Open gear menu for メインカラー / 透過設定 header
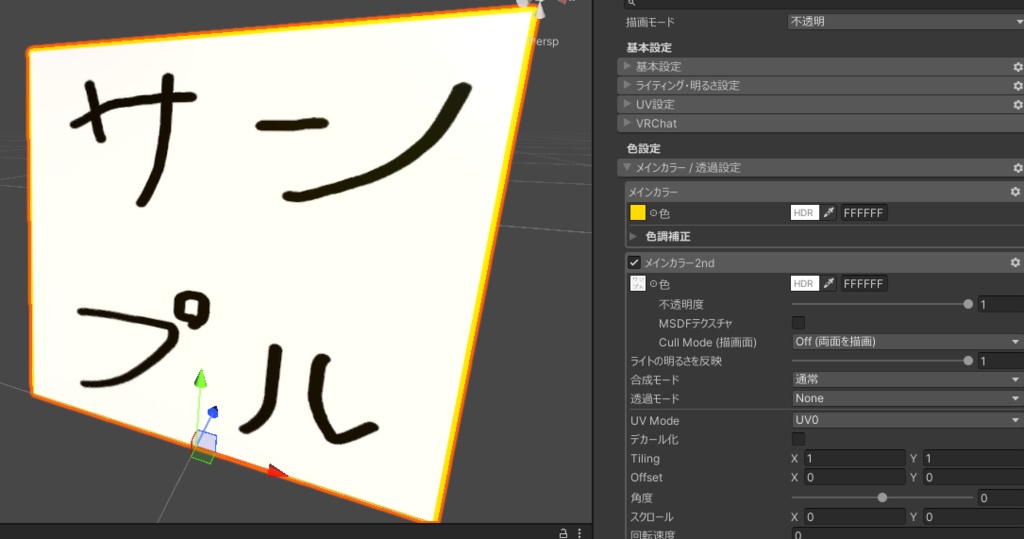 point(1017,168)
